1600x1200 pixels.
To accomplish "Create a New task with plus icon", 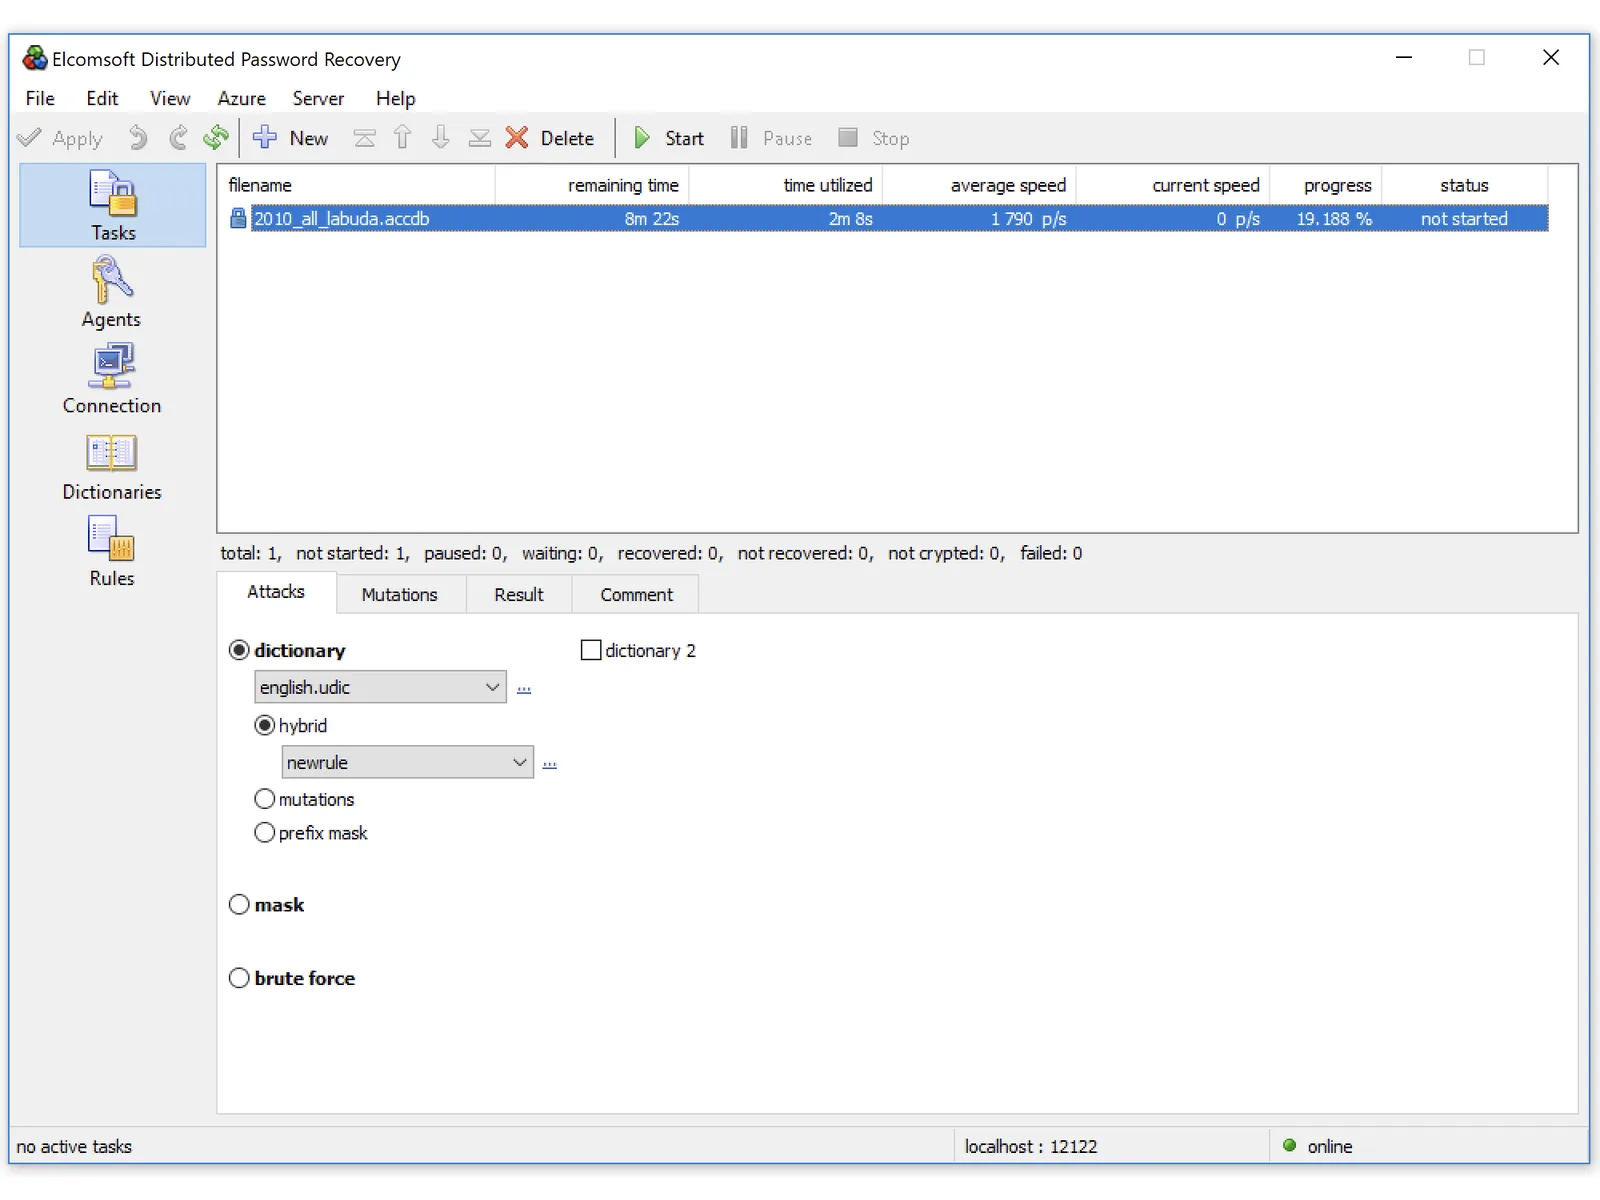I will click(x=290, y=138).
